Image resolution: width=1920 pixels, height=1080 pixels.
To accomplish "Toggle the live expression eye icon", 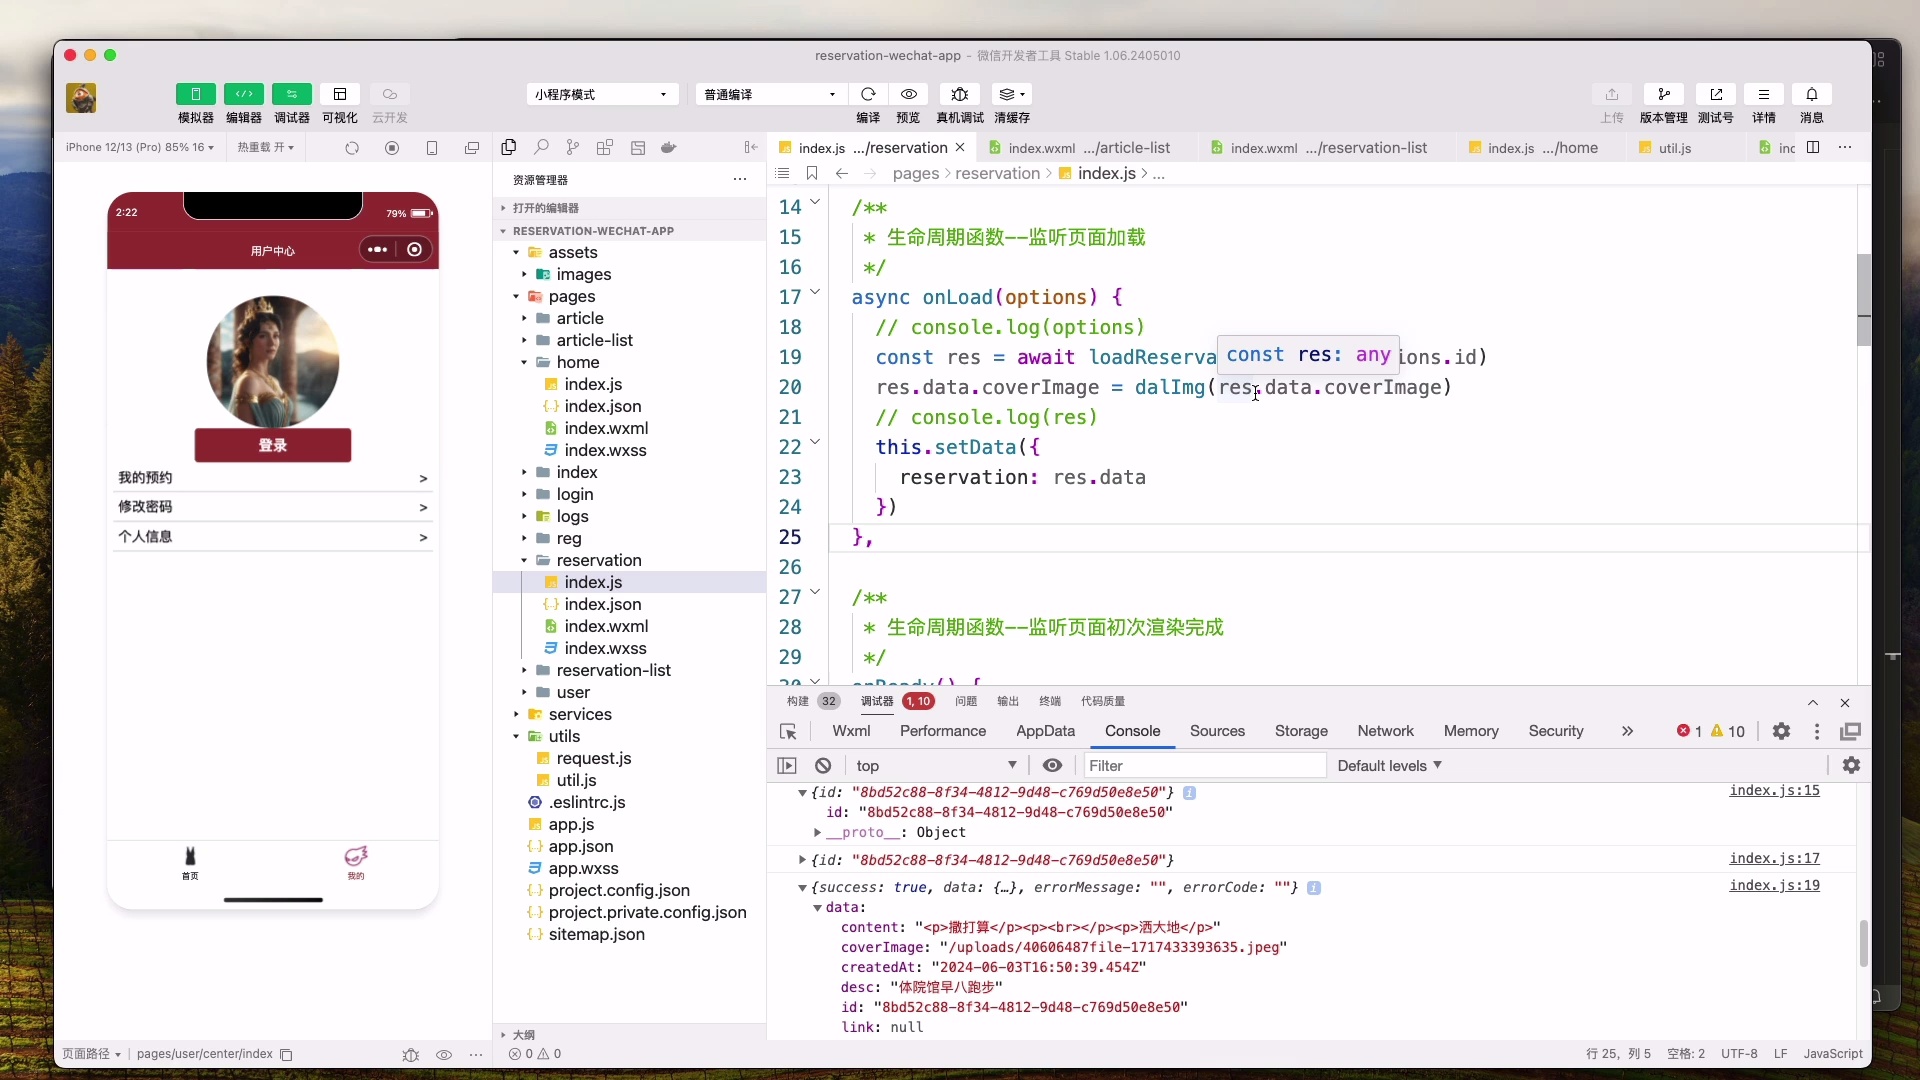I will tap(1052, 766).
